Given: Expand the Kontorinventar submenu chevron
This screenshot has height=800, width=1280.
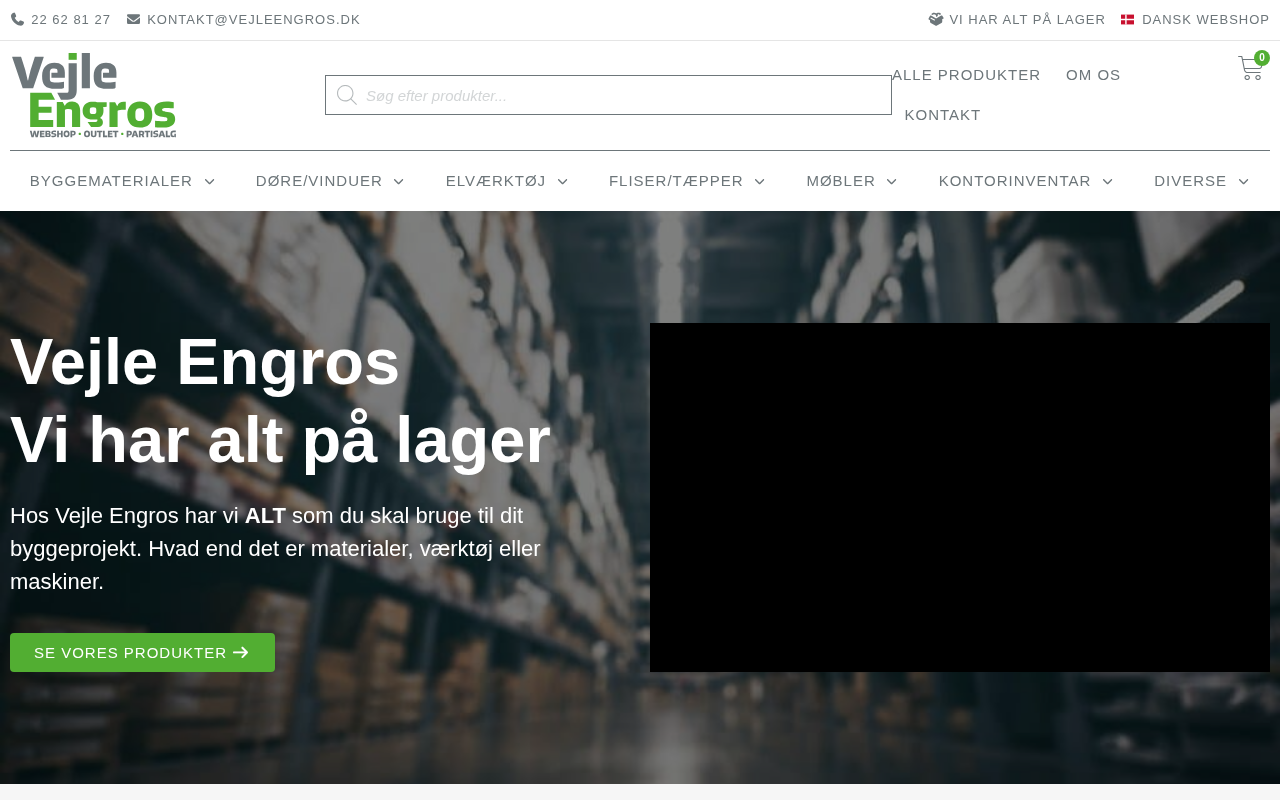Looking at the screenshot, I should 1108,181.
